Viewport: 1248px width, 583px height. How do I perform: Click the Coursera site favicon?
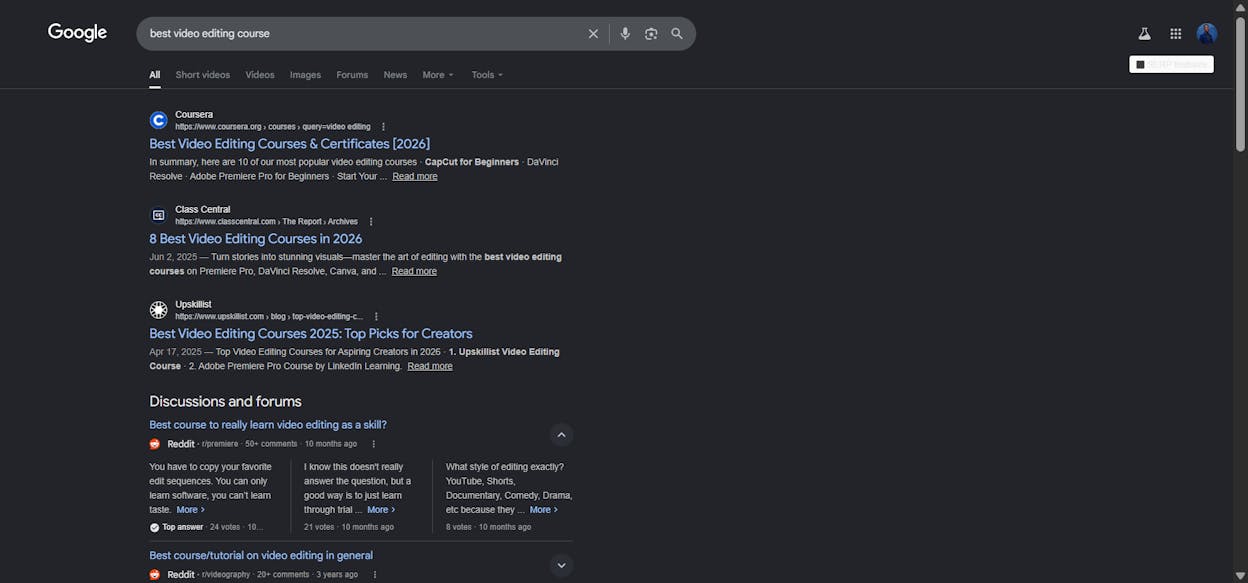tap(158, 120)
